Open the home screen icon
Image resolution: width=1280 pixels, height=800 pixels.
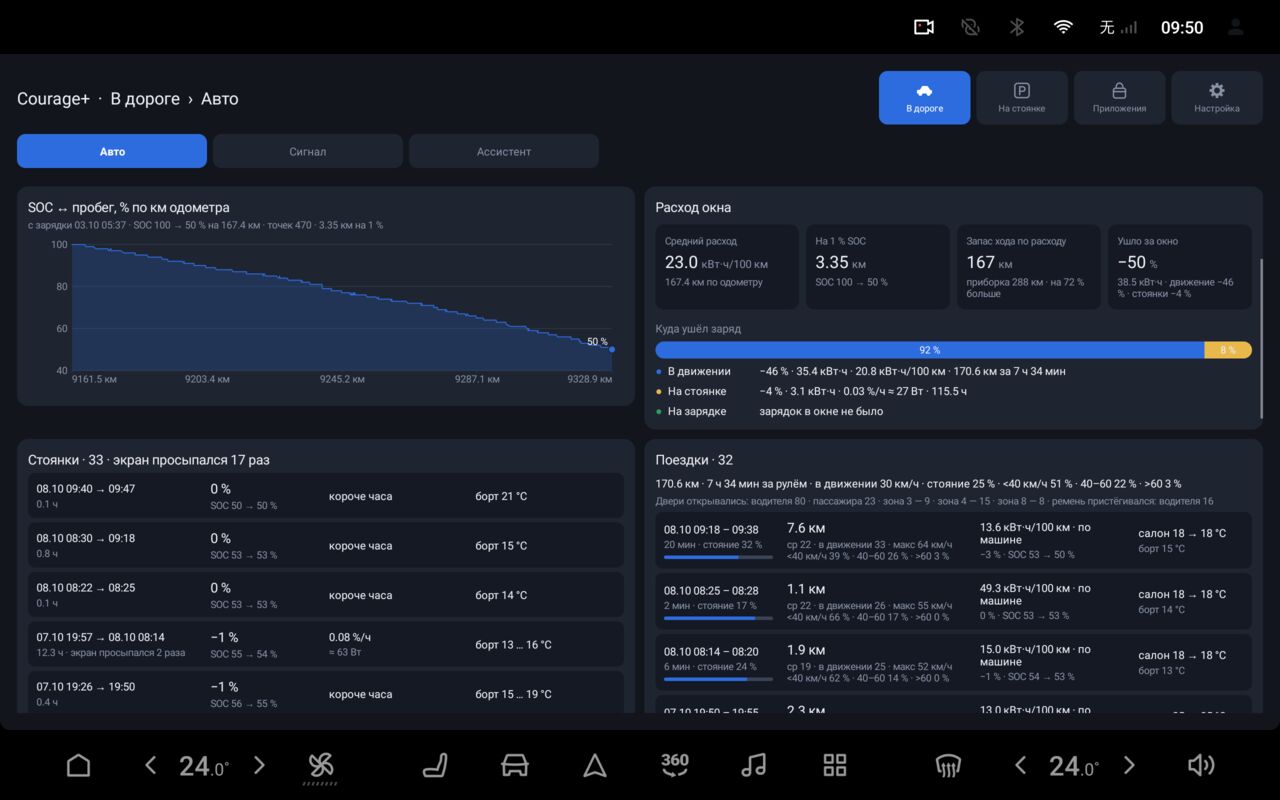pos(78,766)
